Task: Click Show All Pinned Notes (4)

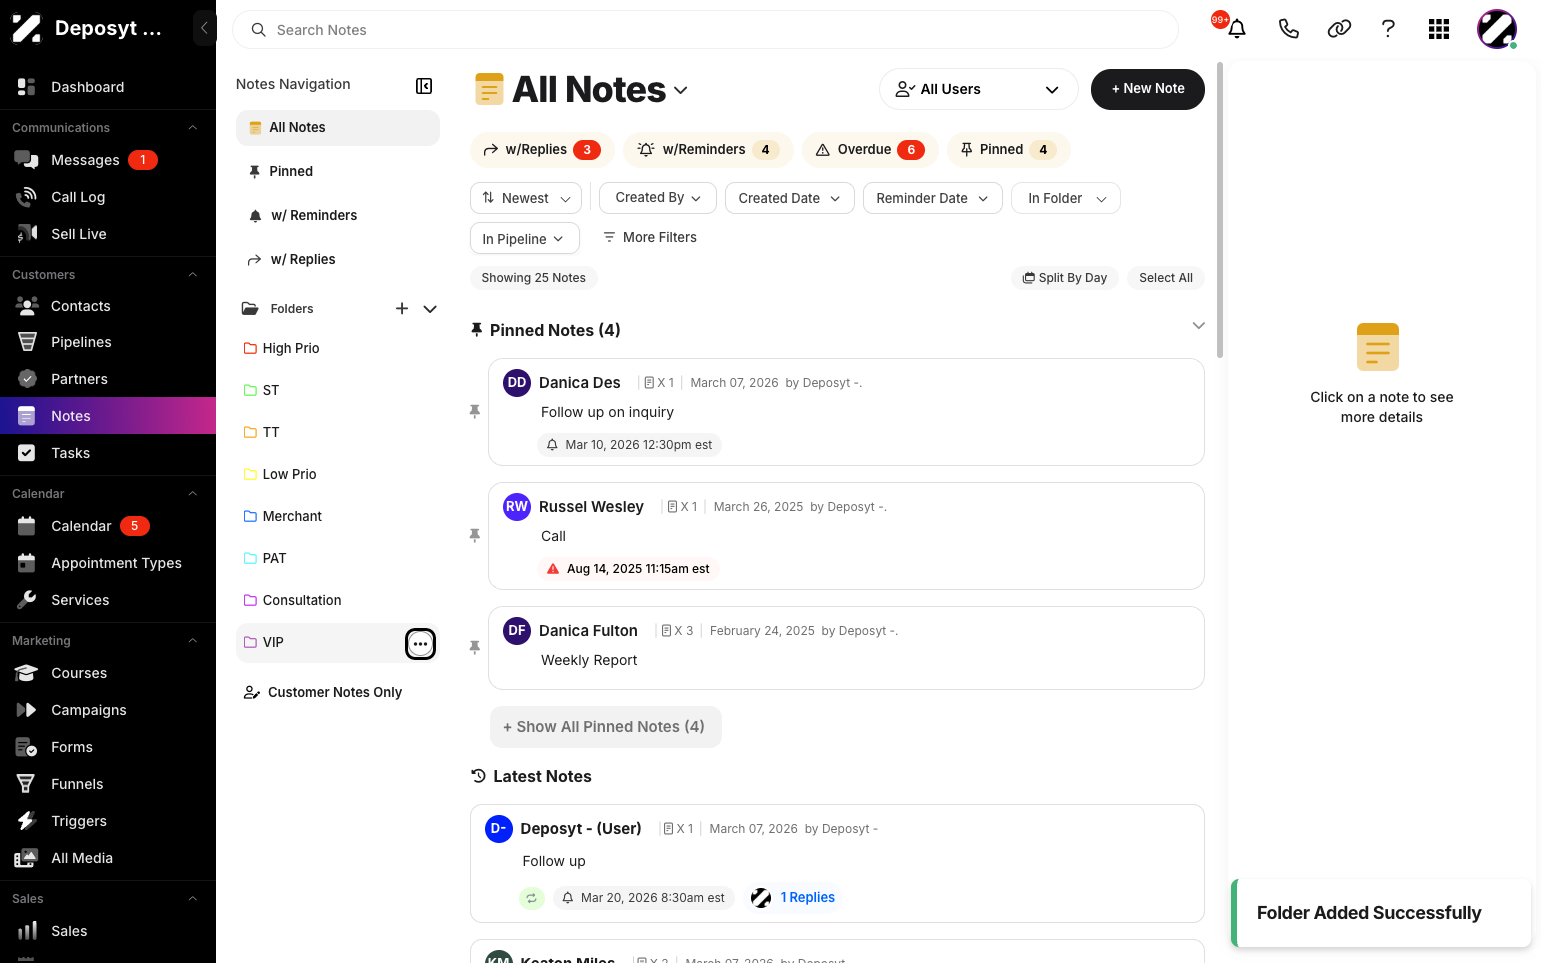Action: 605,727
